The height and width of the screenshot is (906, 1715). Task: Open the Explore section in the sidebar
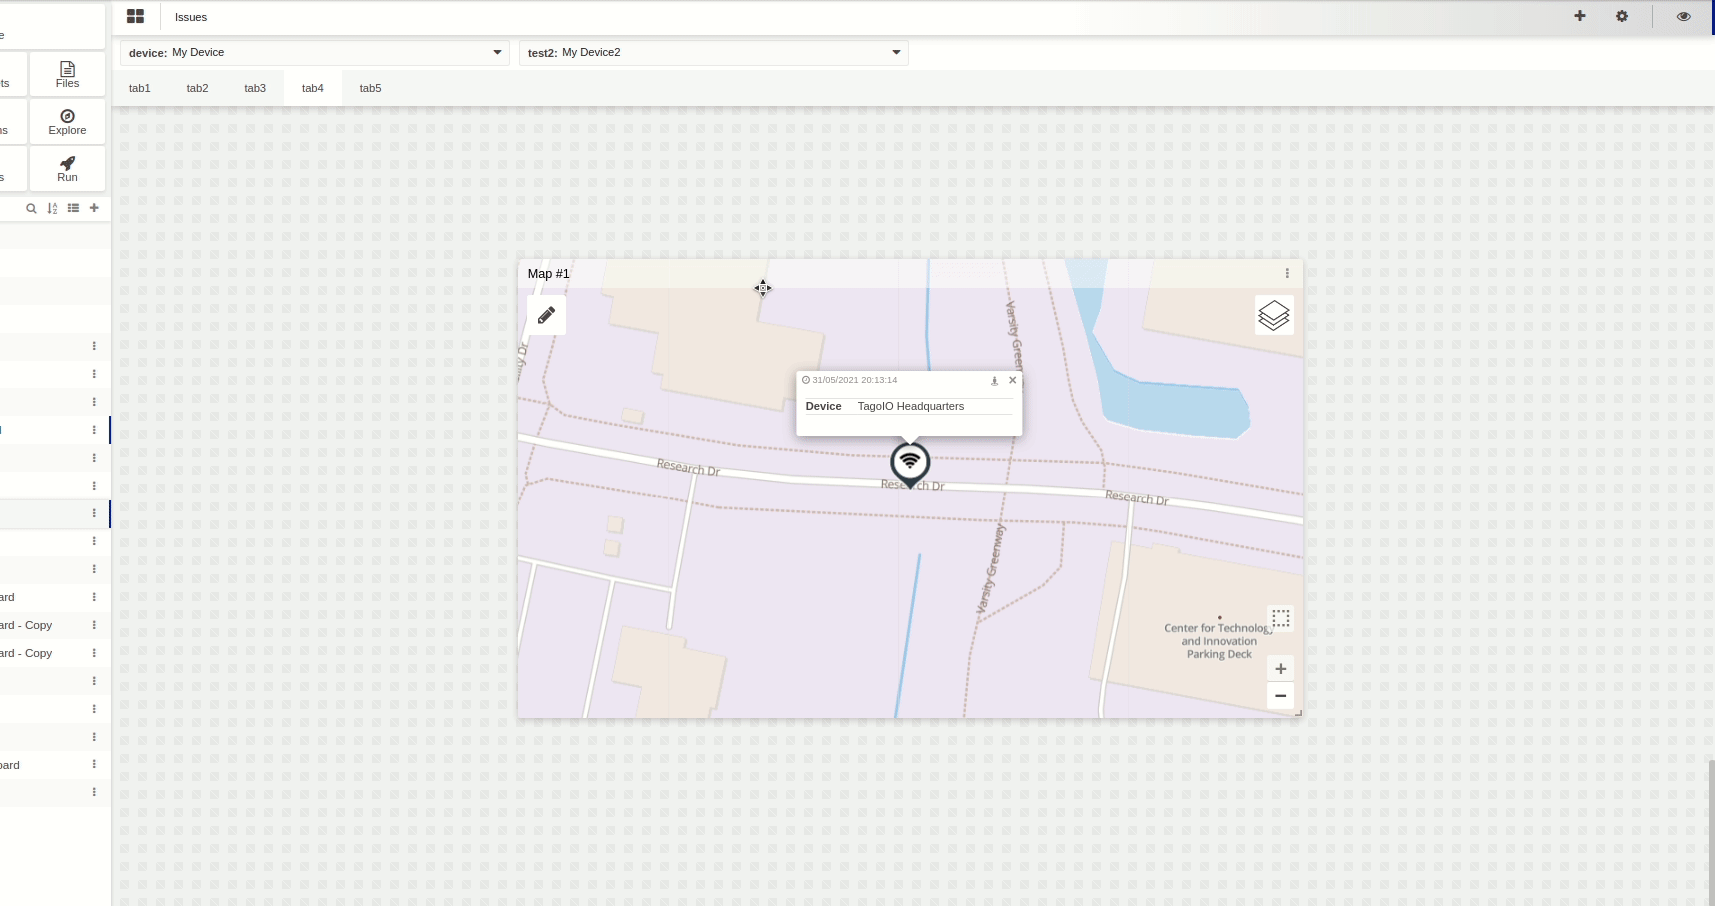67,122
